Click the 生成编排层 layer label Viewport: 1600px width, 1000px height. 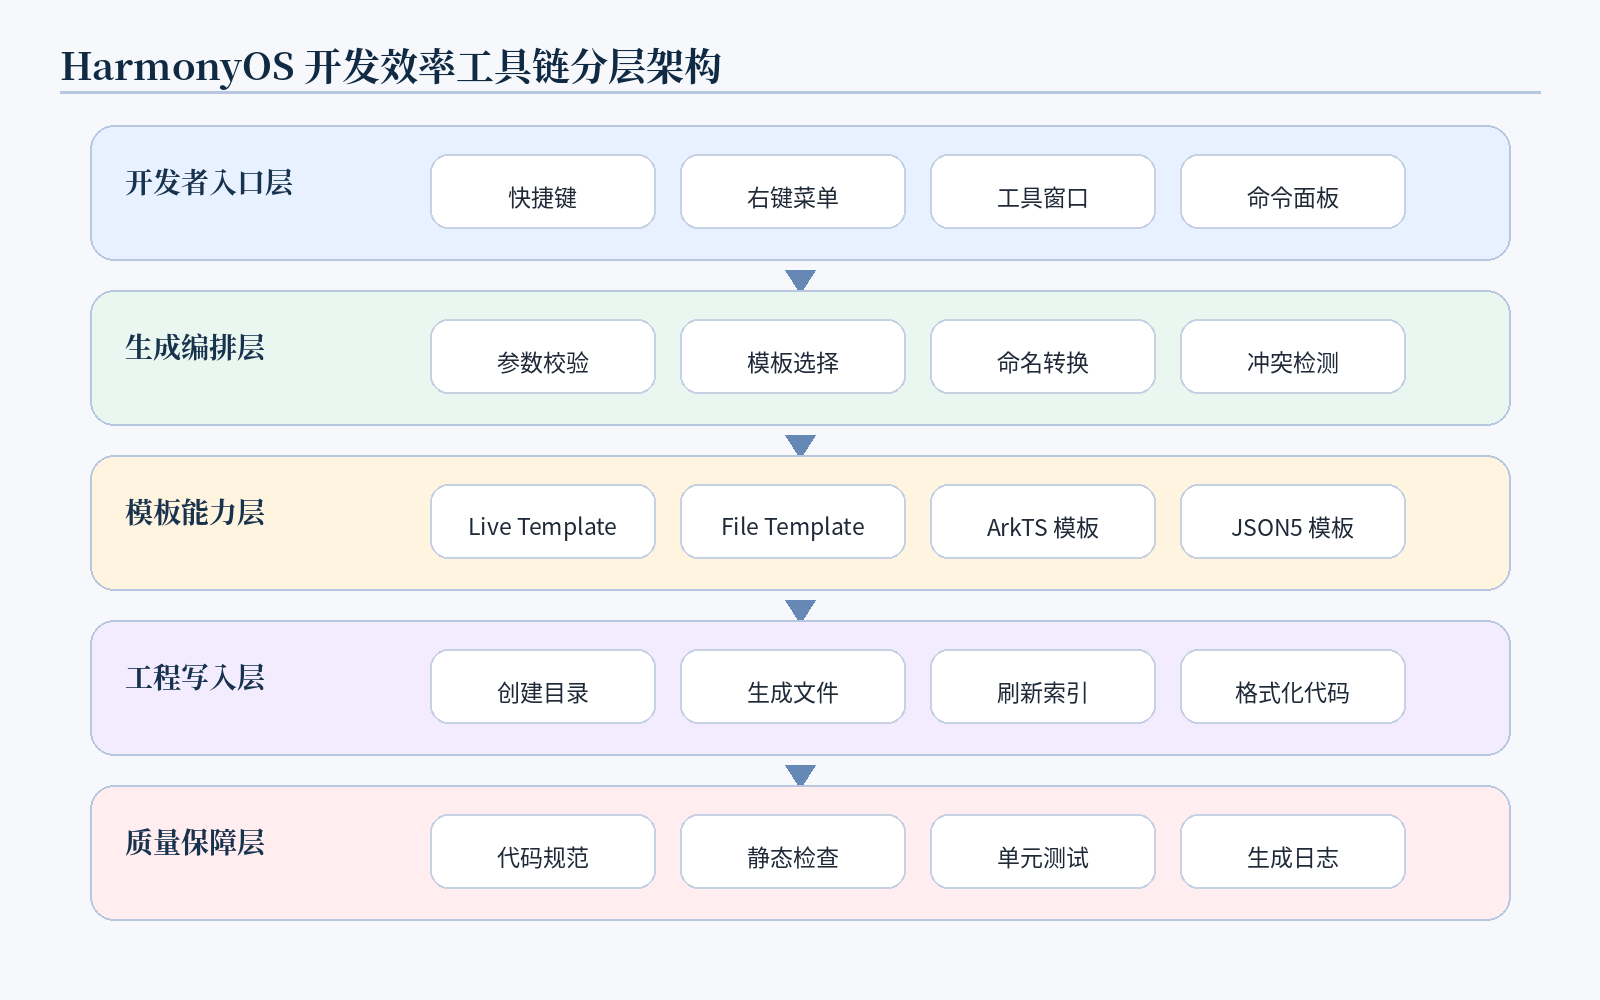[x=195, y=347]
